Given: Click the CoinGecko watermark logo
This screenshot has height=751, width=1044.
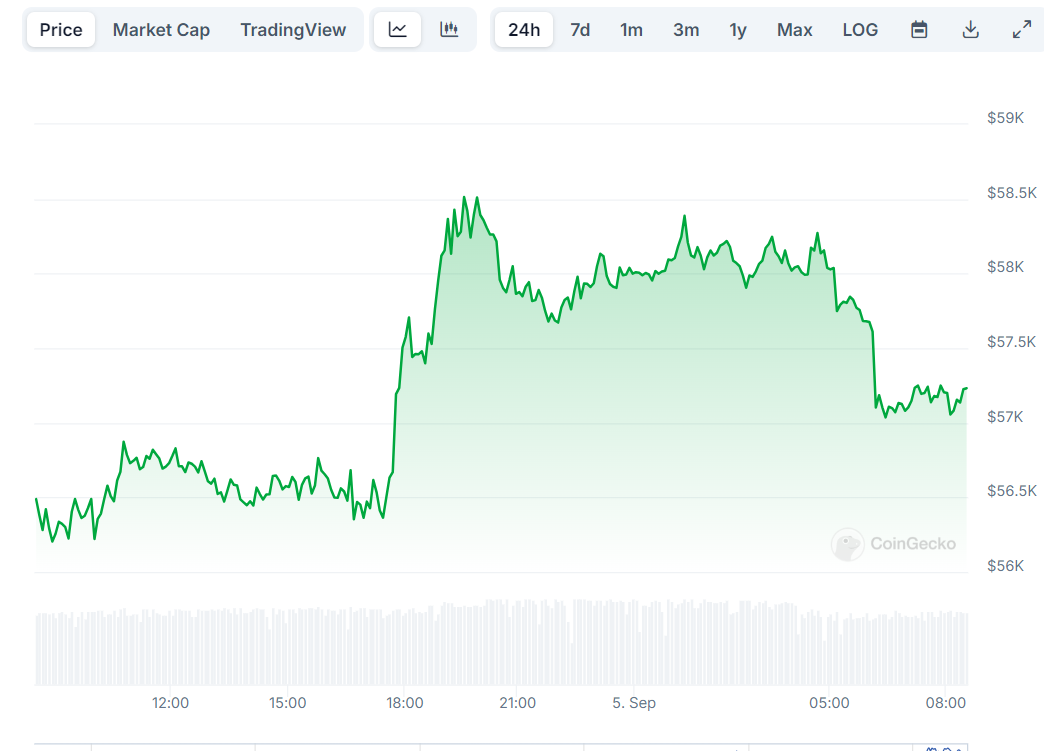Looking at the screenshot, I should [893, 544].
